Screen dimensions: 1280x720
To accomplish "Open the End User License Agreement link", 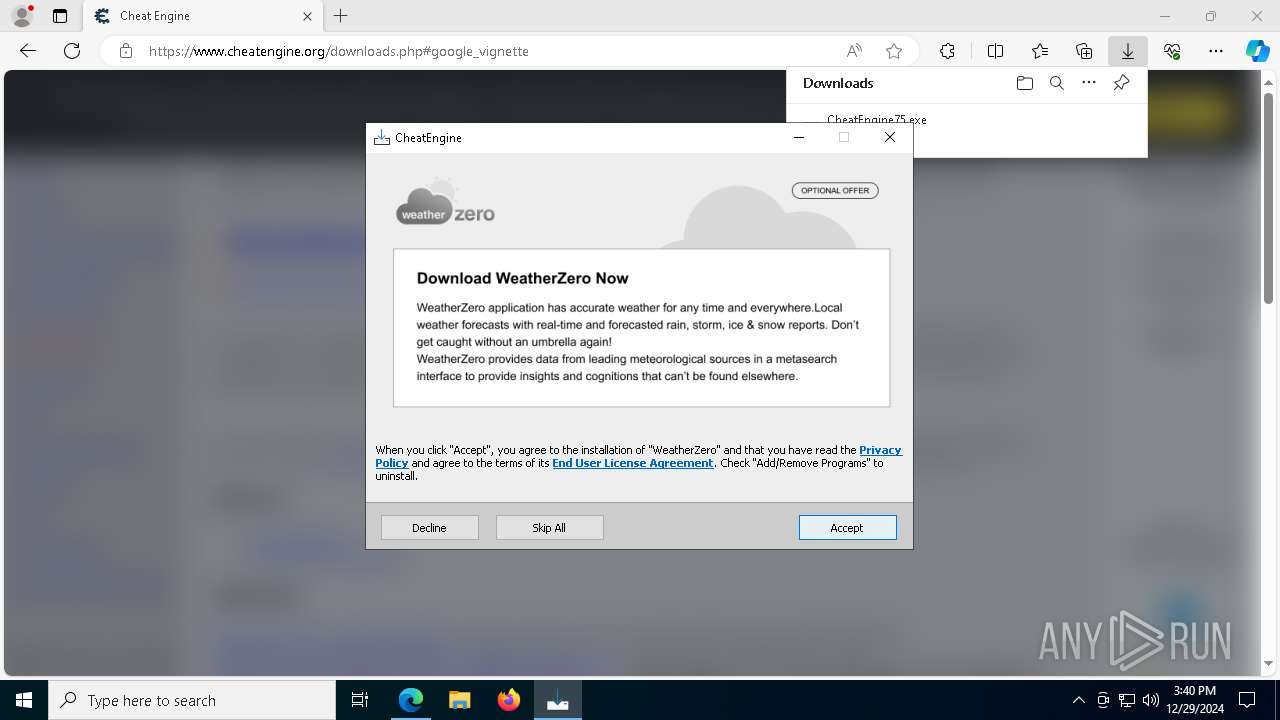I will (x=633, y=463).
